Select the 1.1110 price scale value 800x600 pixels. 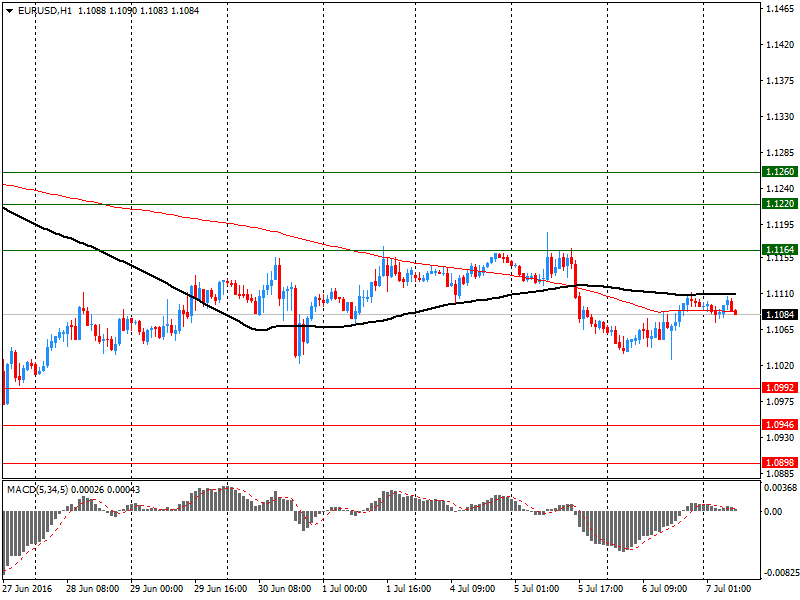pyautogui.click(x=780, y=294)
